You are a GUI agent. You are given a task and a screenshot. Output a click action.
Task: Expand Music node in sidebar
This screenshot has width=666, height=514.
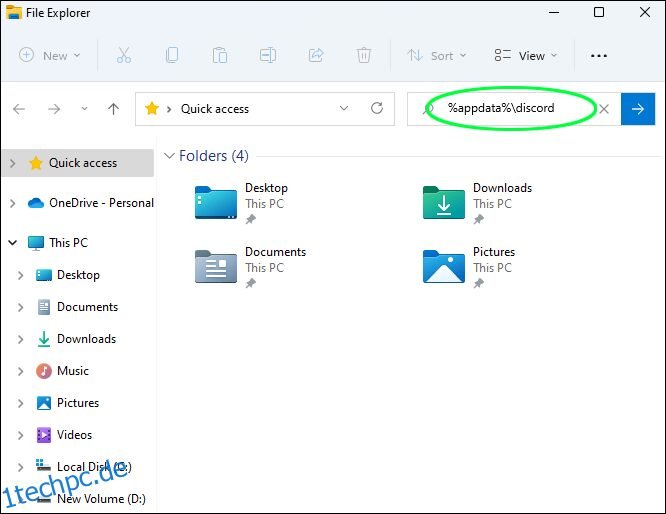(x=20, y=371)
